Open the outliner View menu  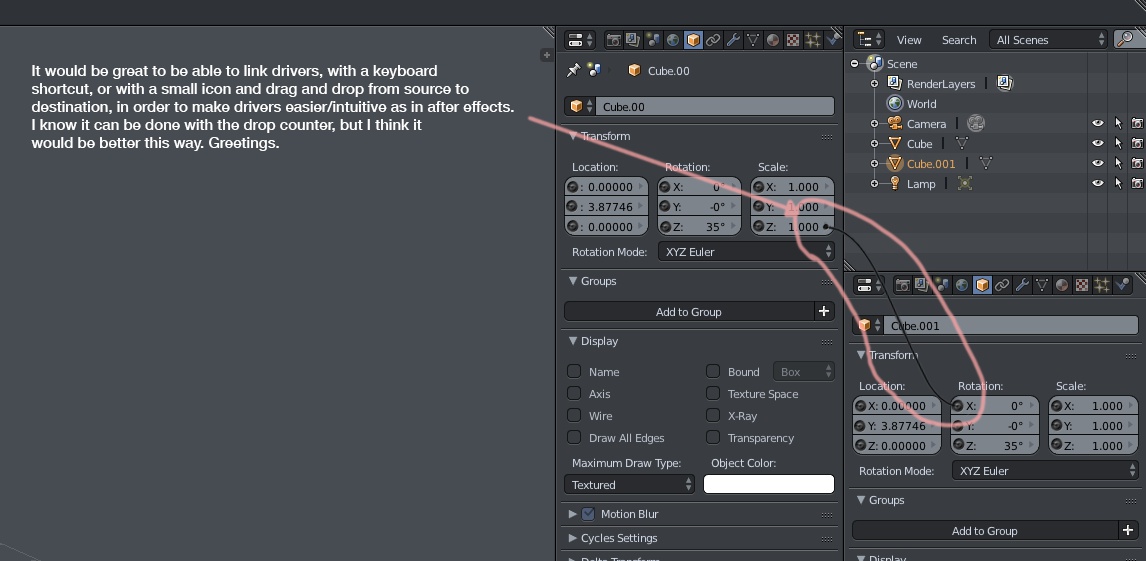pos(909,40)
